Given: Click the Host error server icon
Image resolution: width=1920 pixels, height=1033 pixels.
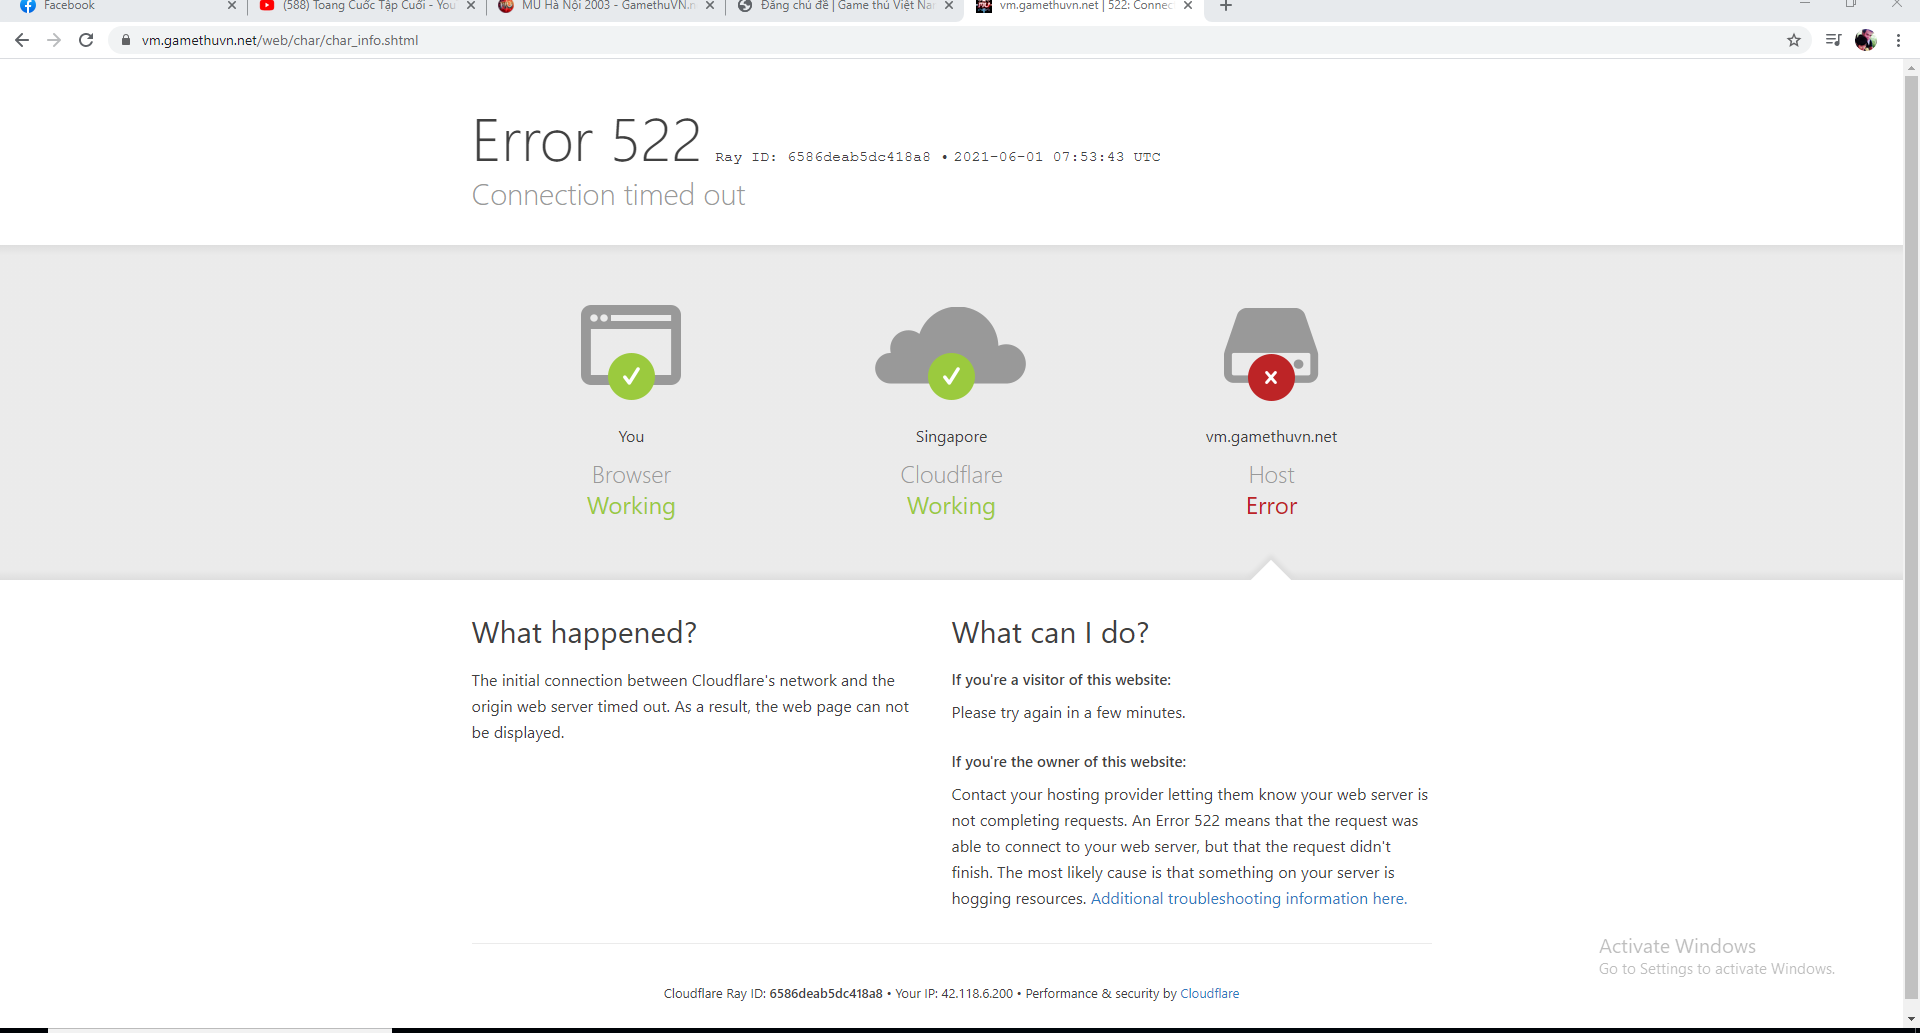Looking at the screenshot, I should click(x=1271, y=352).
